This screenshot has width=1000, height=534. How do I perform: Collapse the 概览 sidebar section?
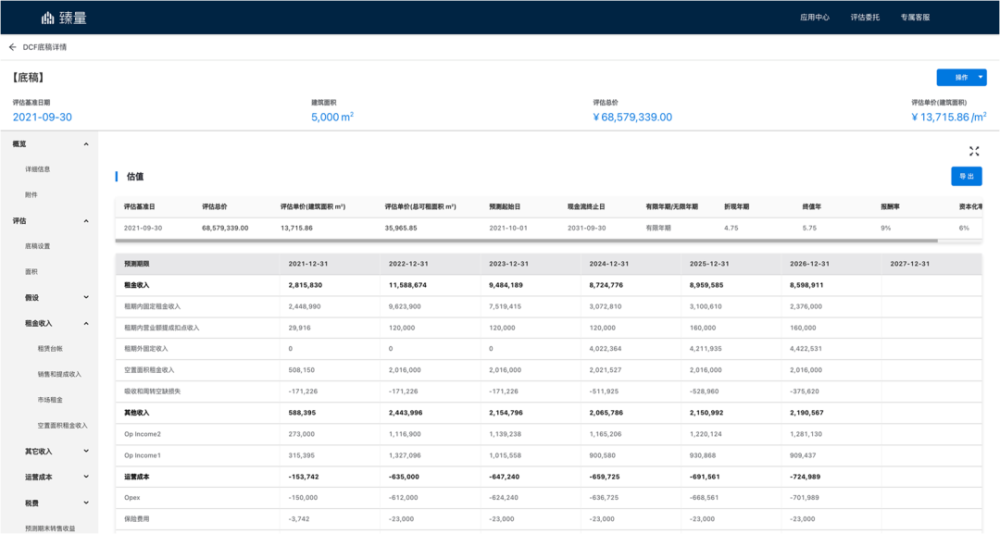[x=87, y=144]
